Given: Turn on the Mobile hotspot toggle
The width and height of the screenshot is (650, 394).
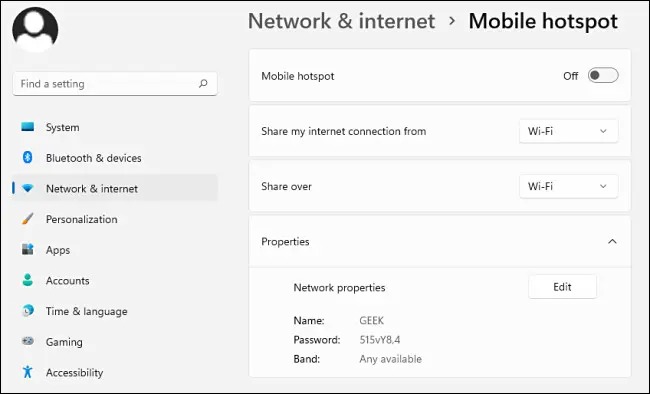Looking at the screenshot, I should click(603, 75).
